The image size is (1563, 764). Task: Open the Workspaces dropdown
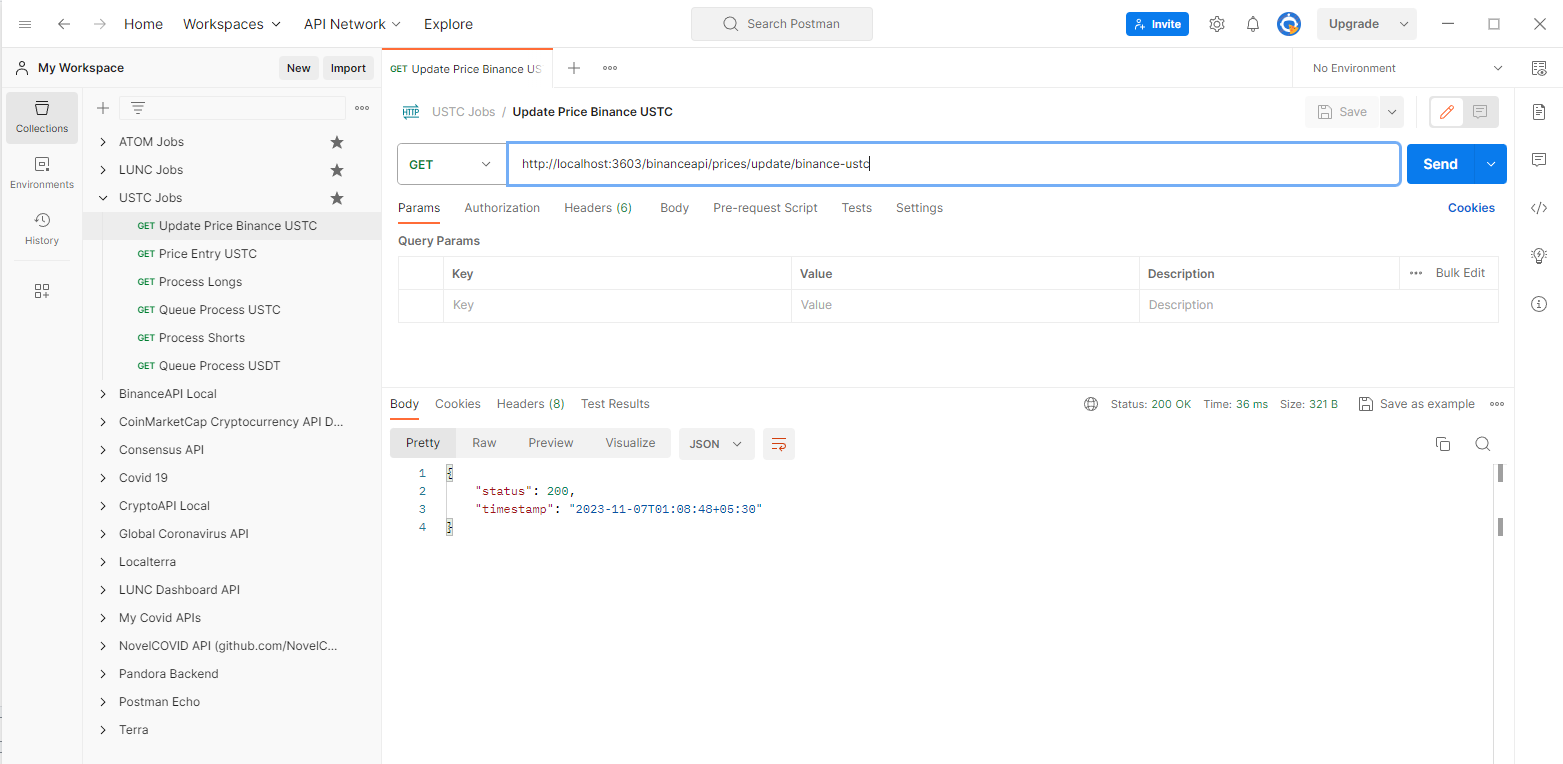click(232, 24)
